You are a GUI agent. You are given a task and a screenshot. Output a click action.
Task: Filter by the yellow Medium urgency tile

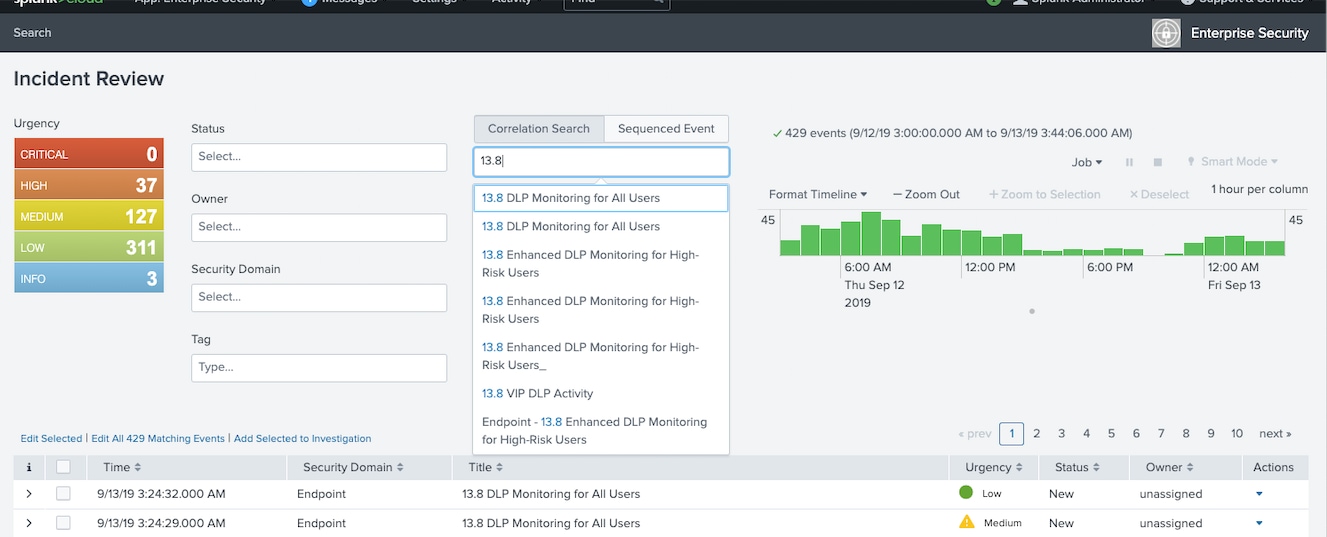tap(89, 216)
